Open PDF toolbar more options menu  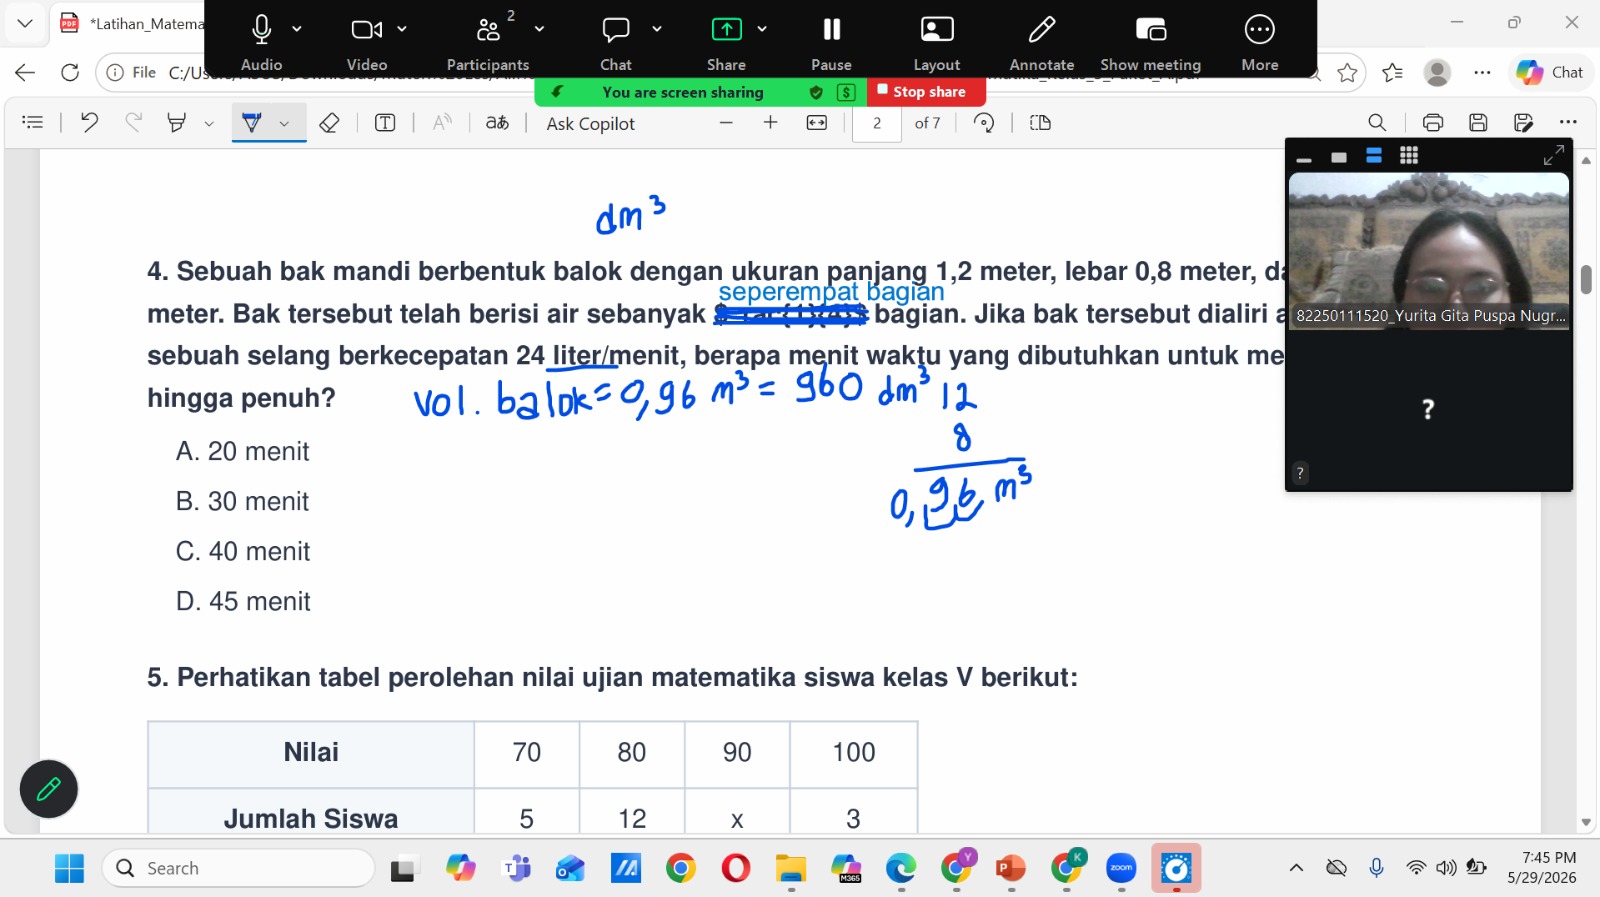1568,123
